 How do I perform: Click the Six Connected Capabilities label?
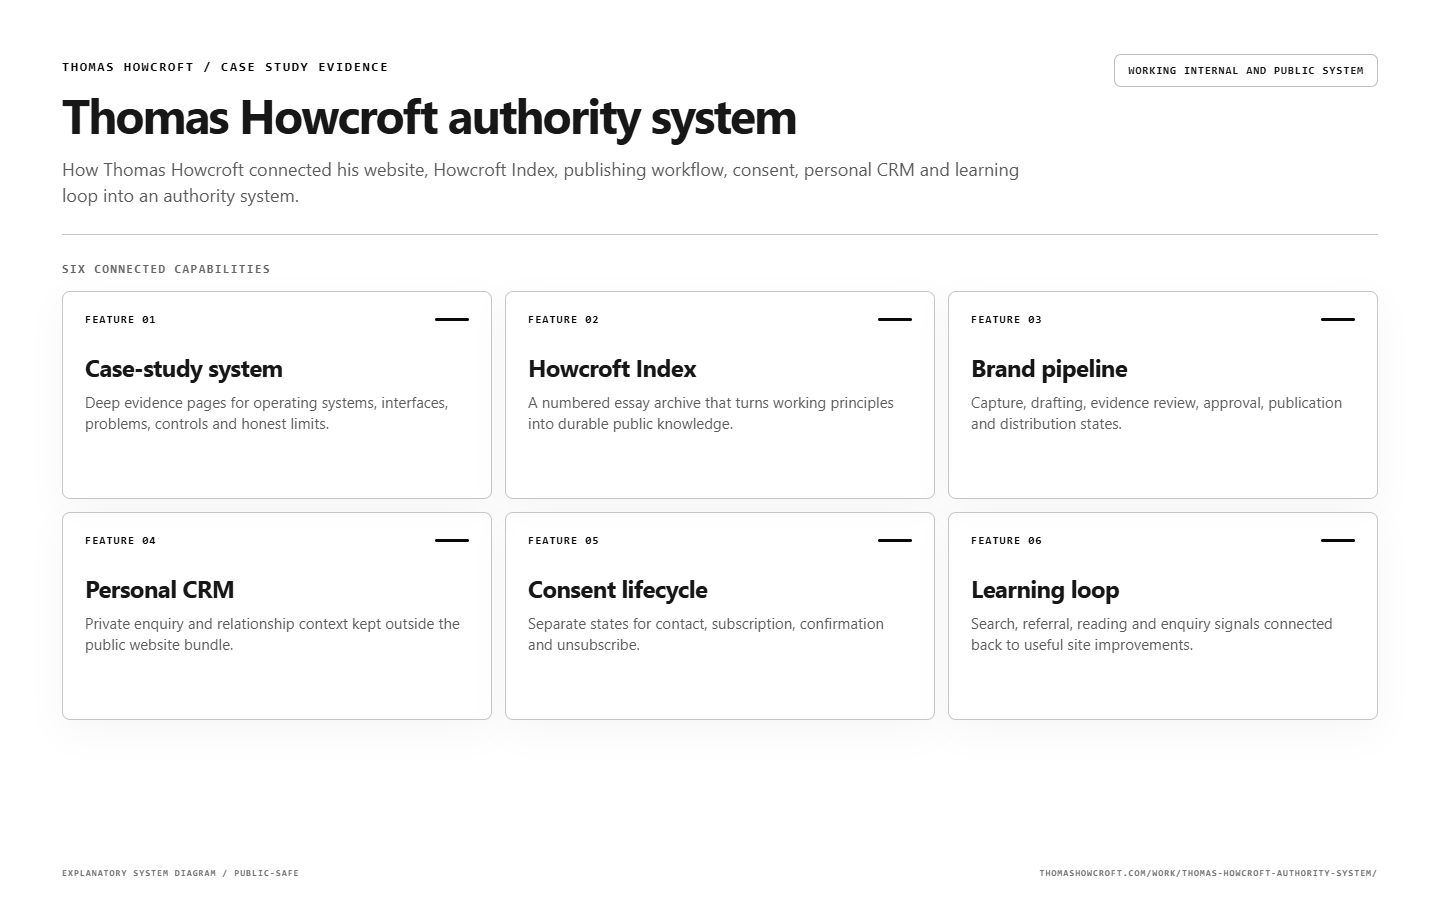[166, 269]
